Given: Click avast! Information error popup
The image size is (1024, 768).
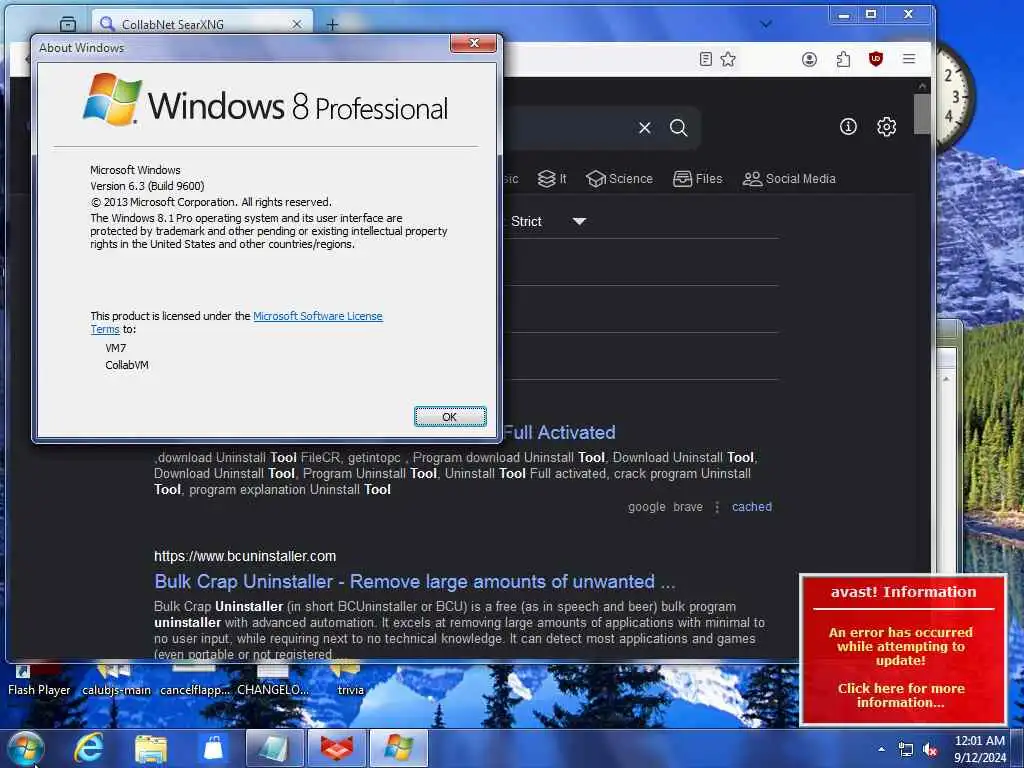Looking at the screenshot, I should point(903,650).
